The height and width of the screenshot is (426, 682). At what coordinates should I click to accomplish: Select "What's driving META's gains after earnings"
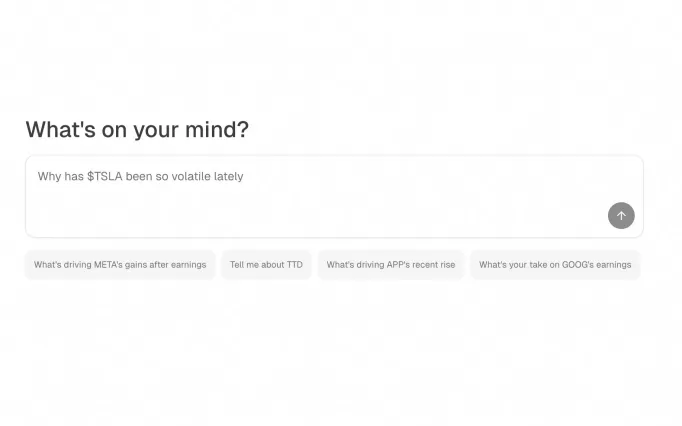120,265
